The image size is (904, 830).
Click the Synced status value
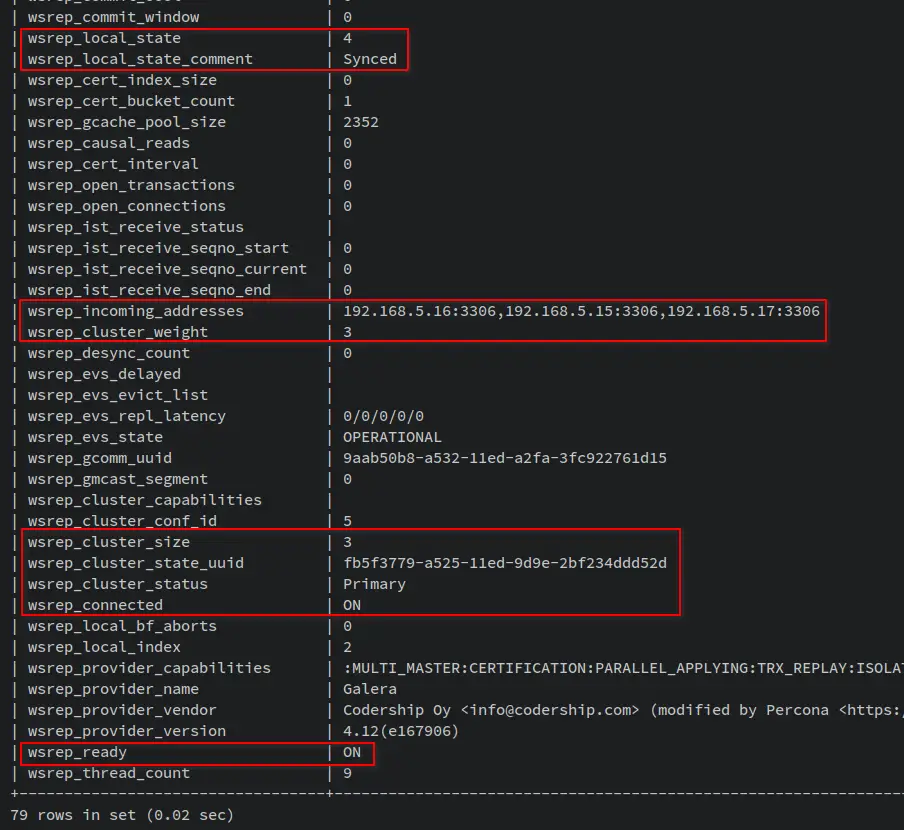370,59
